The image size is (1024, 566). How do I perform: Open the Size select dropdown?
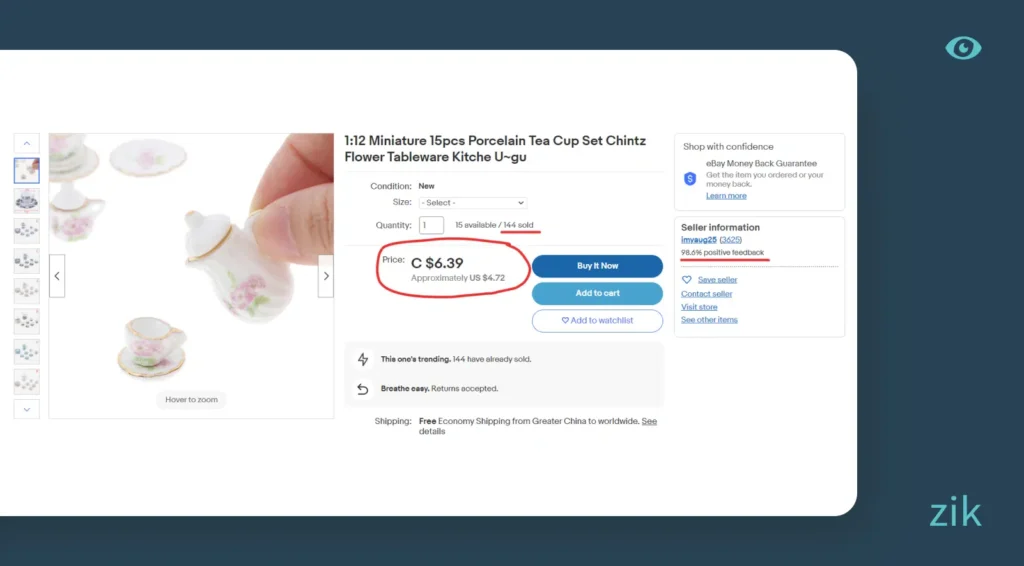point(473,203)
